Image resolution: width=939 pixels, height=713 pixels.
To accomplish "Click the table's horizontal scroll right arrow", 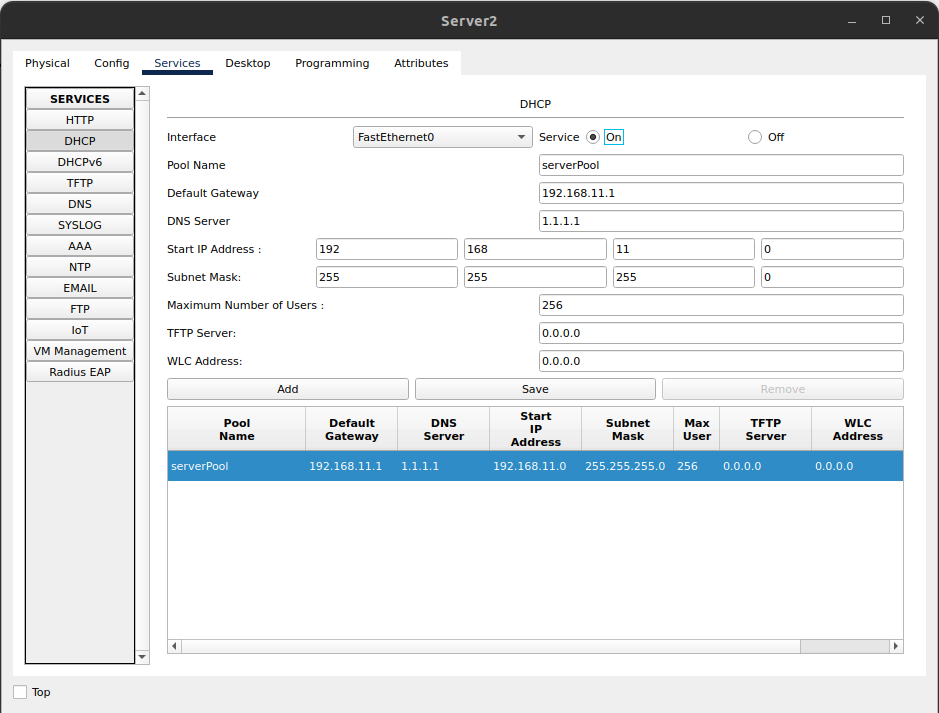I will click(895, 646).
